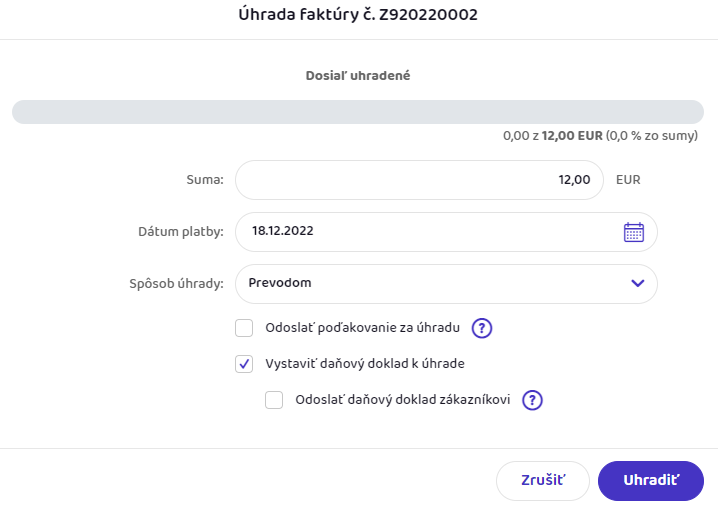Tick Odoslať daňový doklad zákazníkovi checkbox
Image resolution: width=718 pixels, height=508 pixels.
274,400
